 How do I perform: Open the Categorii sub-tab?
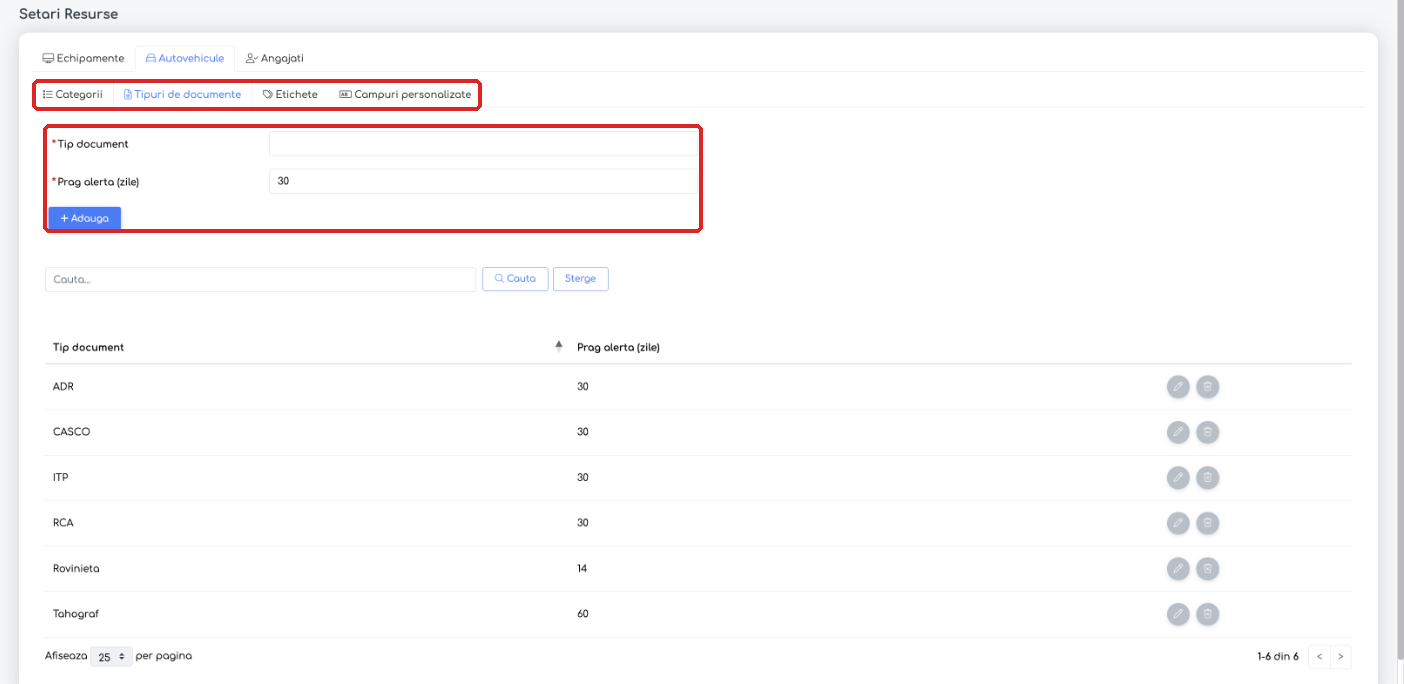pyautogui.click(x=73, y=95)
